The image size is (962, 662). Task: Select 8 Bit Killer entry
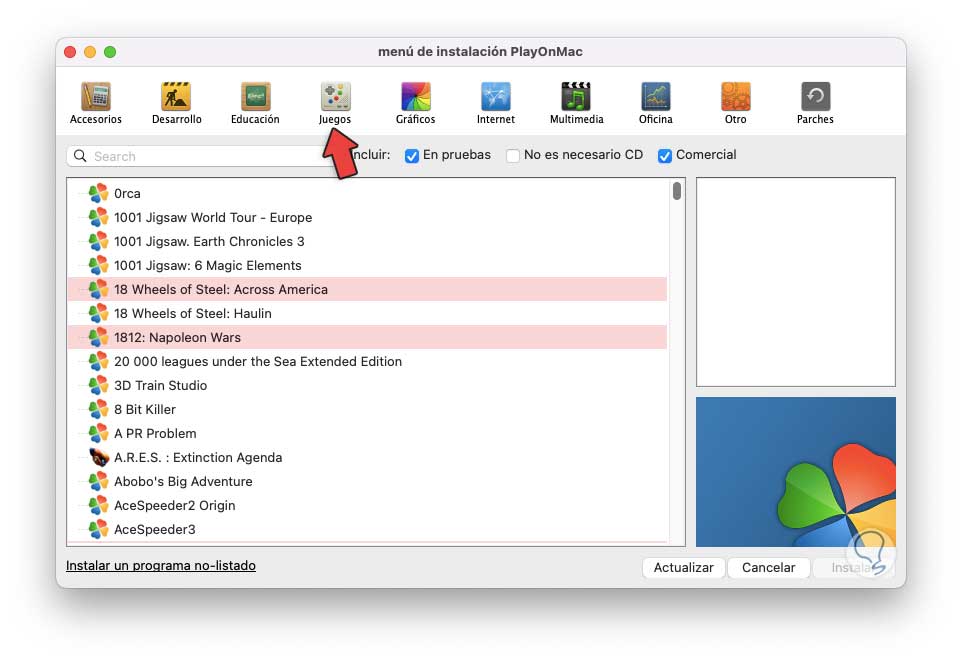pos(367,409)
